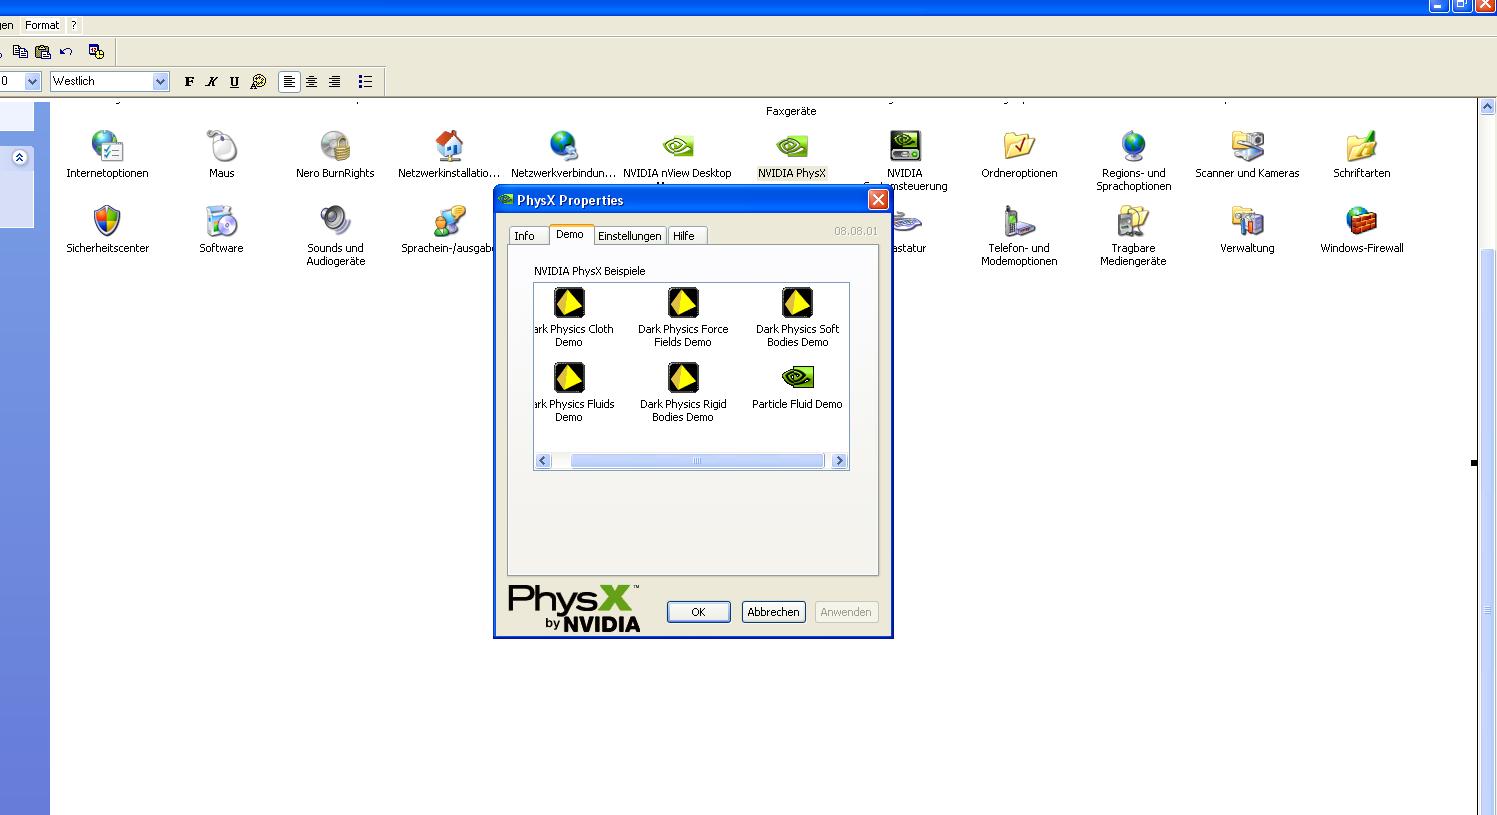1497x815 pixels.
Task: Select the NVIDIA Systemsteuerung icon
Action: [905, 147]
